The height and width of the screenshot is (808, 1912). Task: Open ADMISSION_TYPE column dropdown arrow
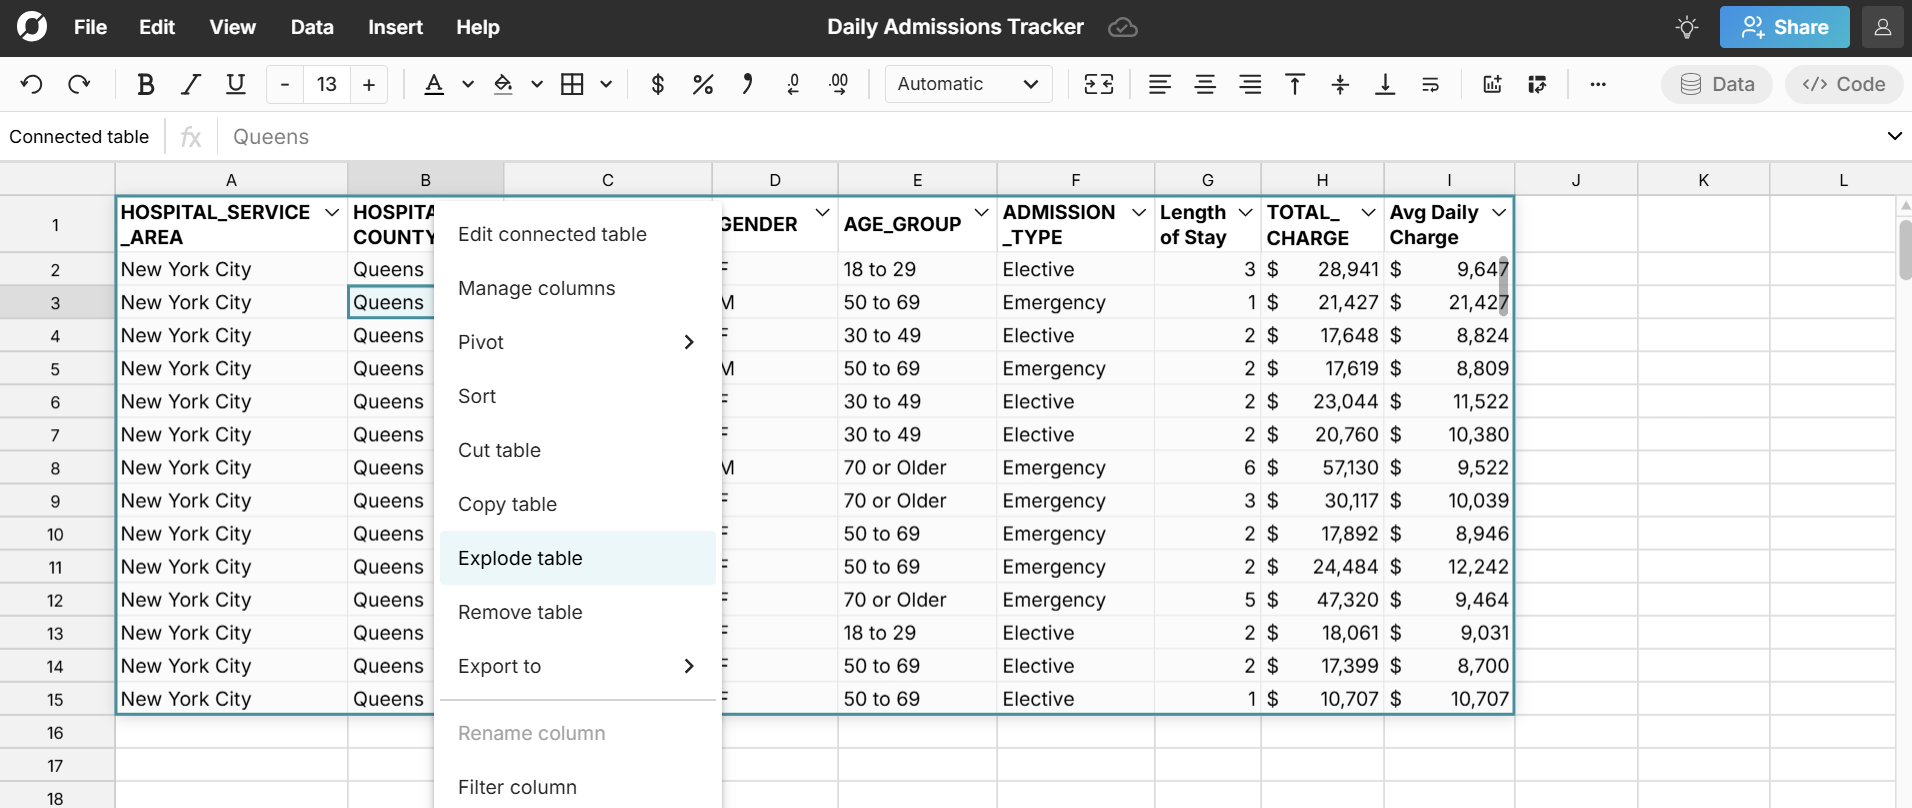coord(1139,212)
